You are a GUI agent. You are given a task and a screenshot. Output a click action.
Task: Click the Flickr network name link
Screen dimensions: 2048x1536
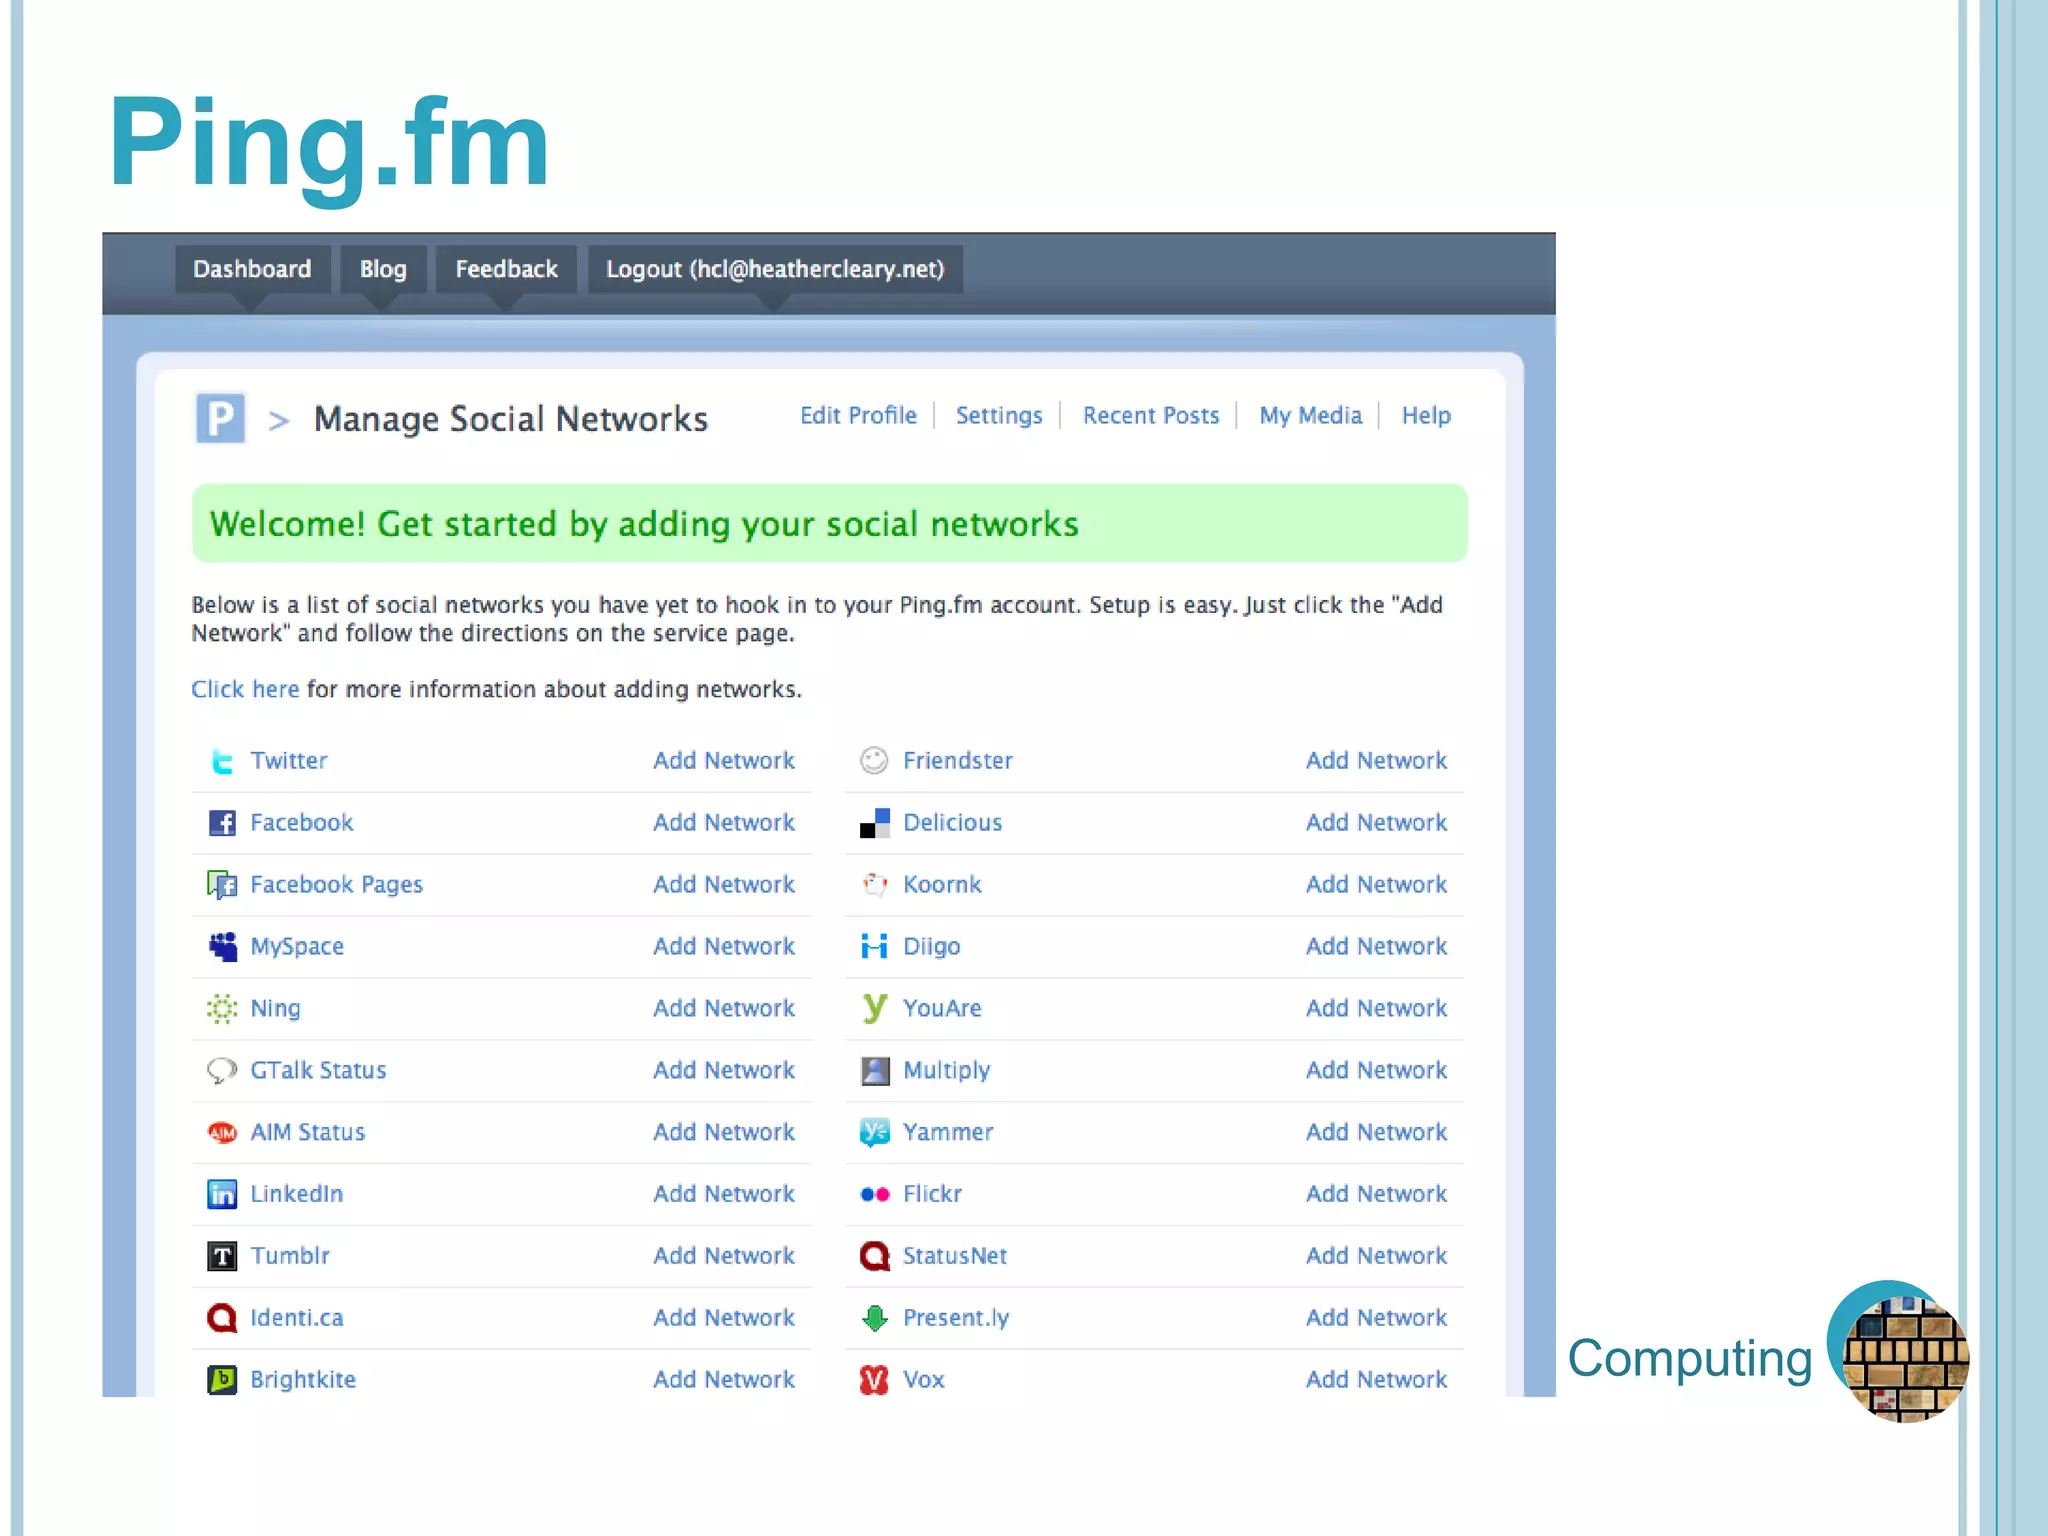tap(932, 1194)
